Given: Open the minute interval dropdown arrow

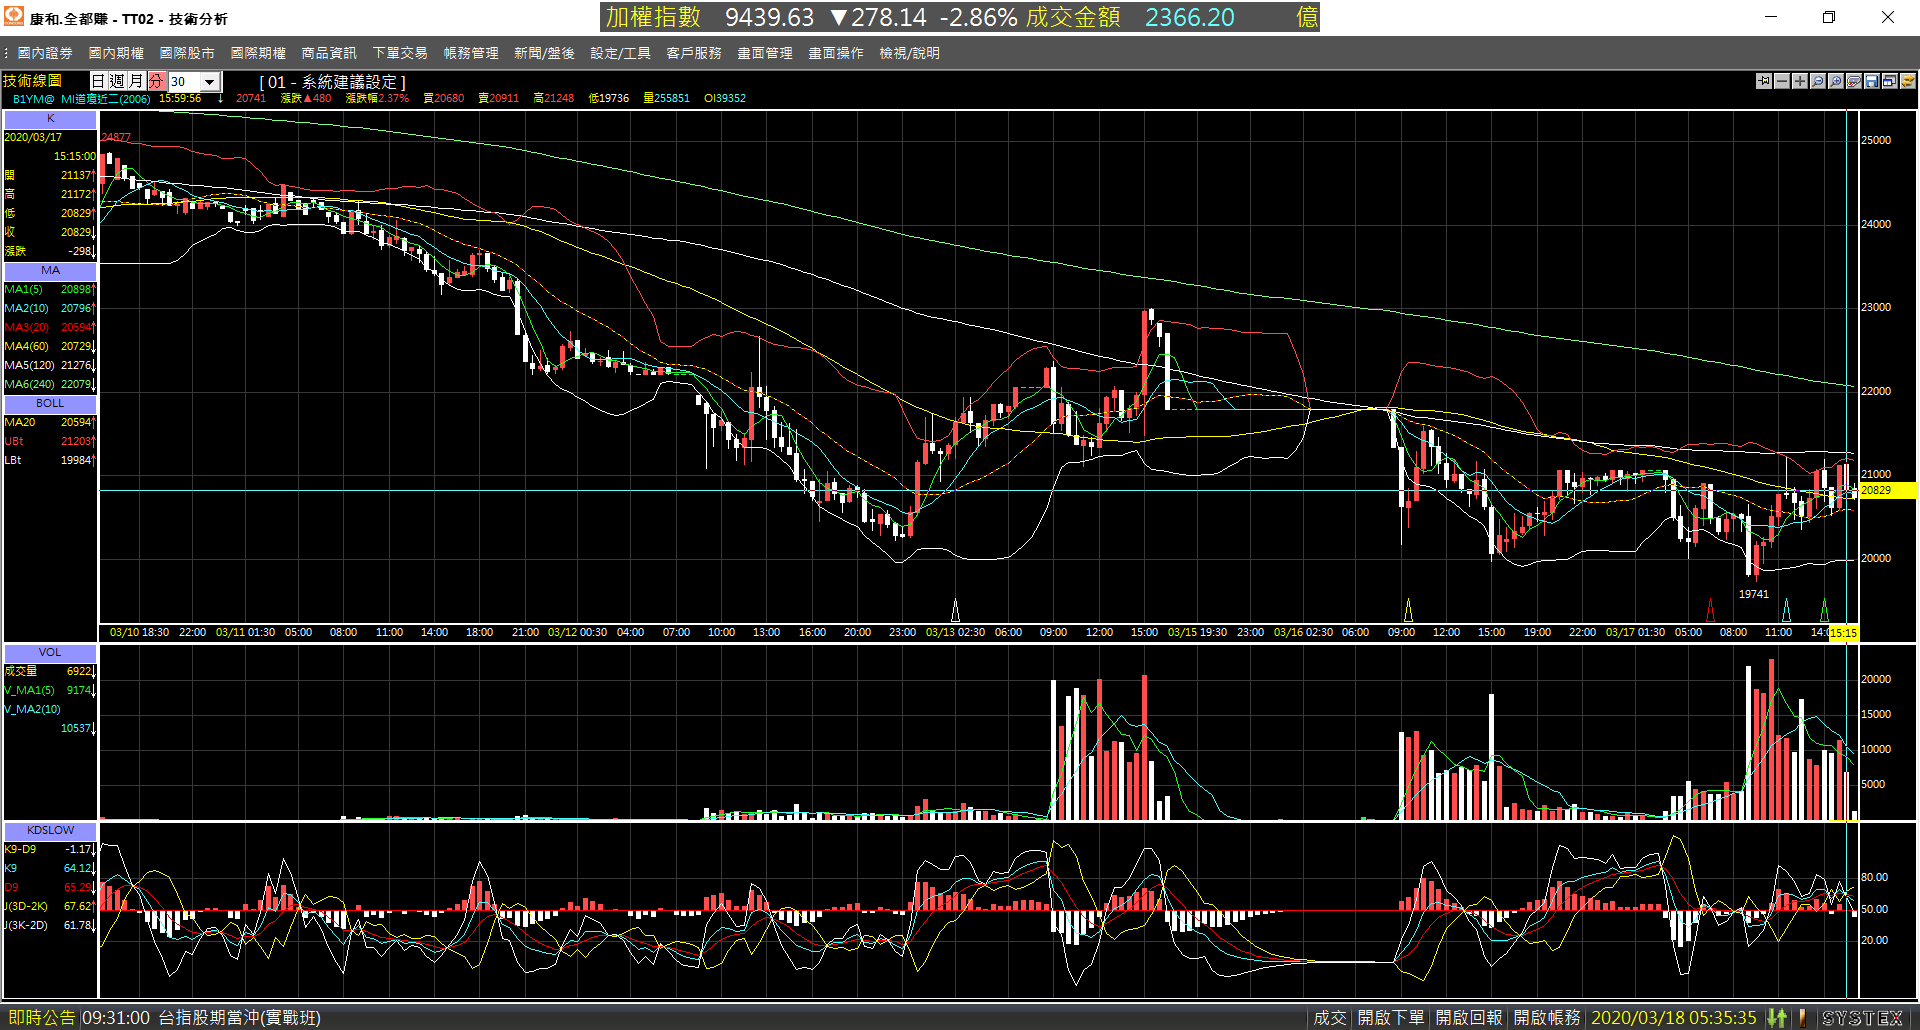Looking at the screenshot, I should 210,82.
